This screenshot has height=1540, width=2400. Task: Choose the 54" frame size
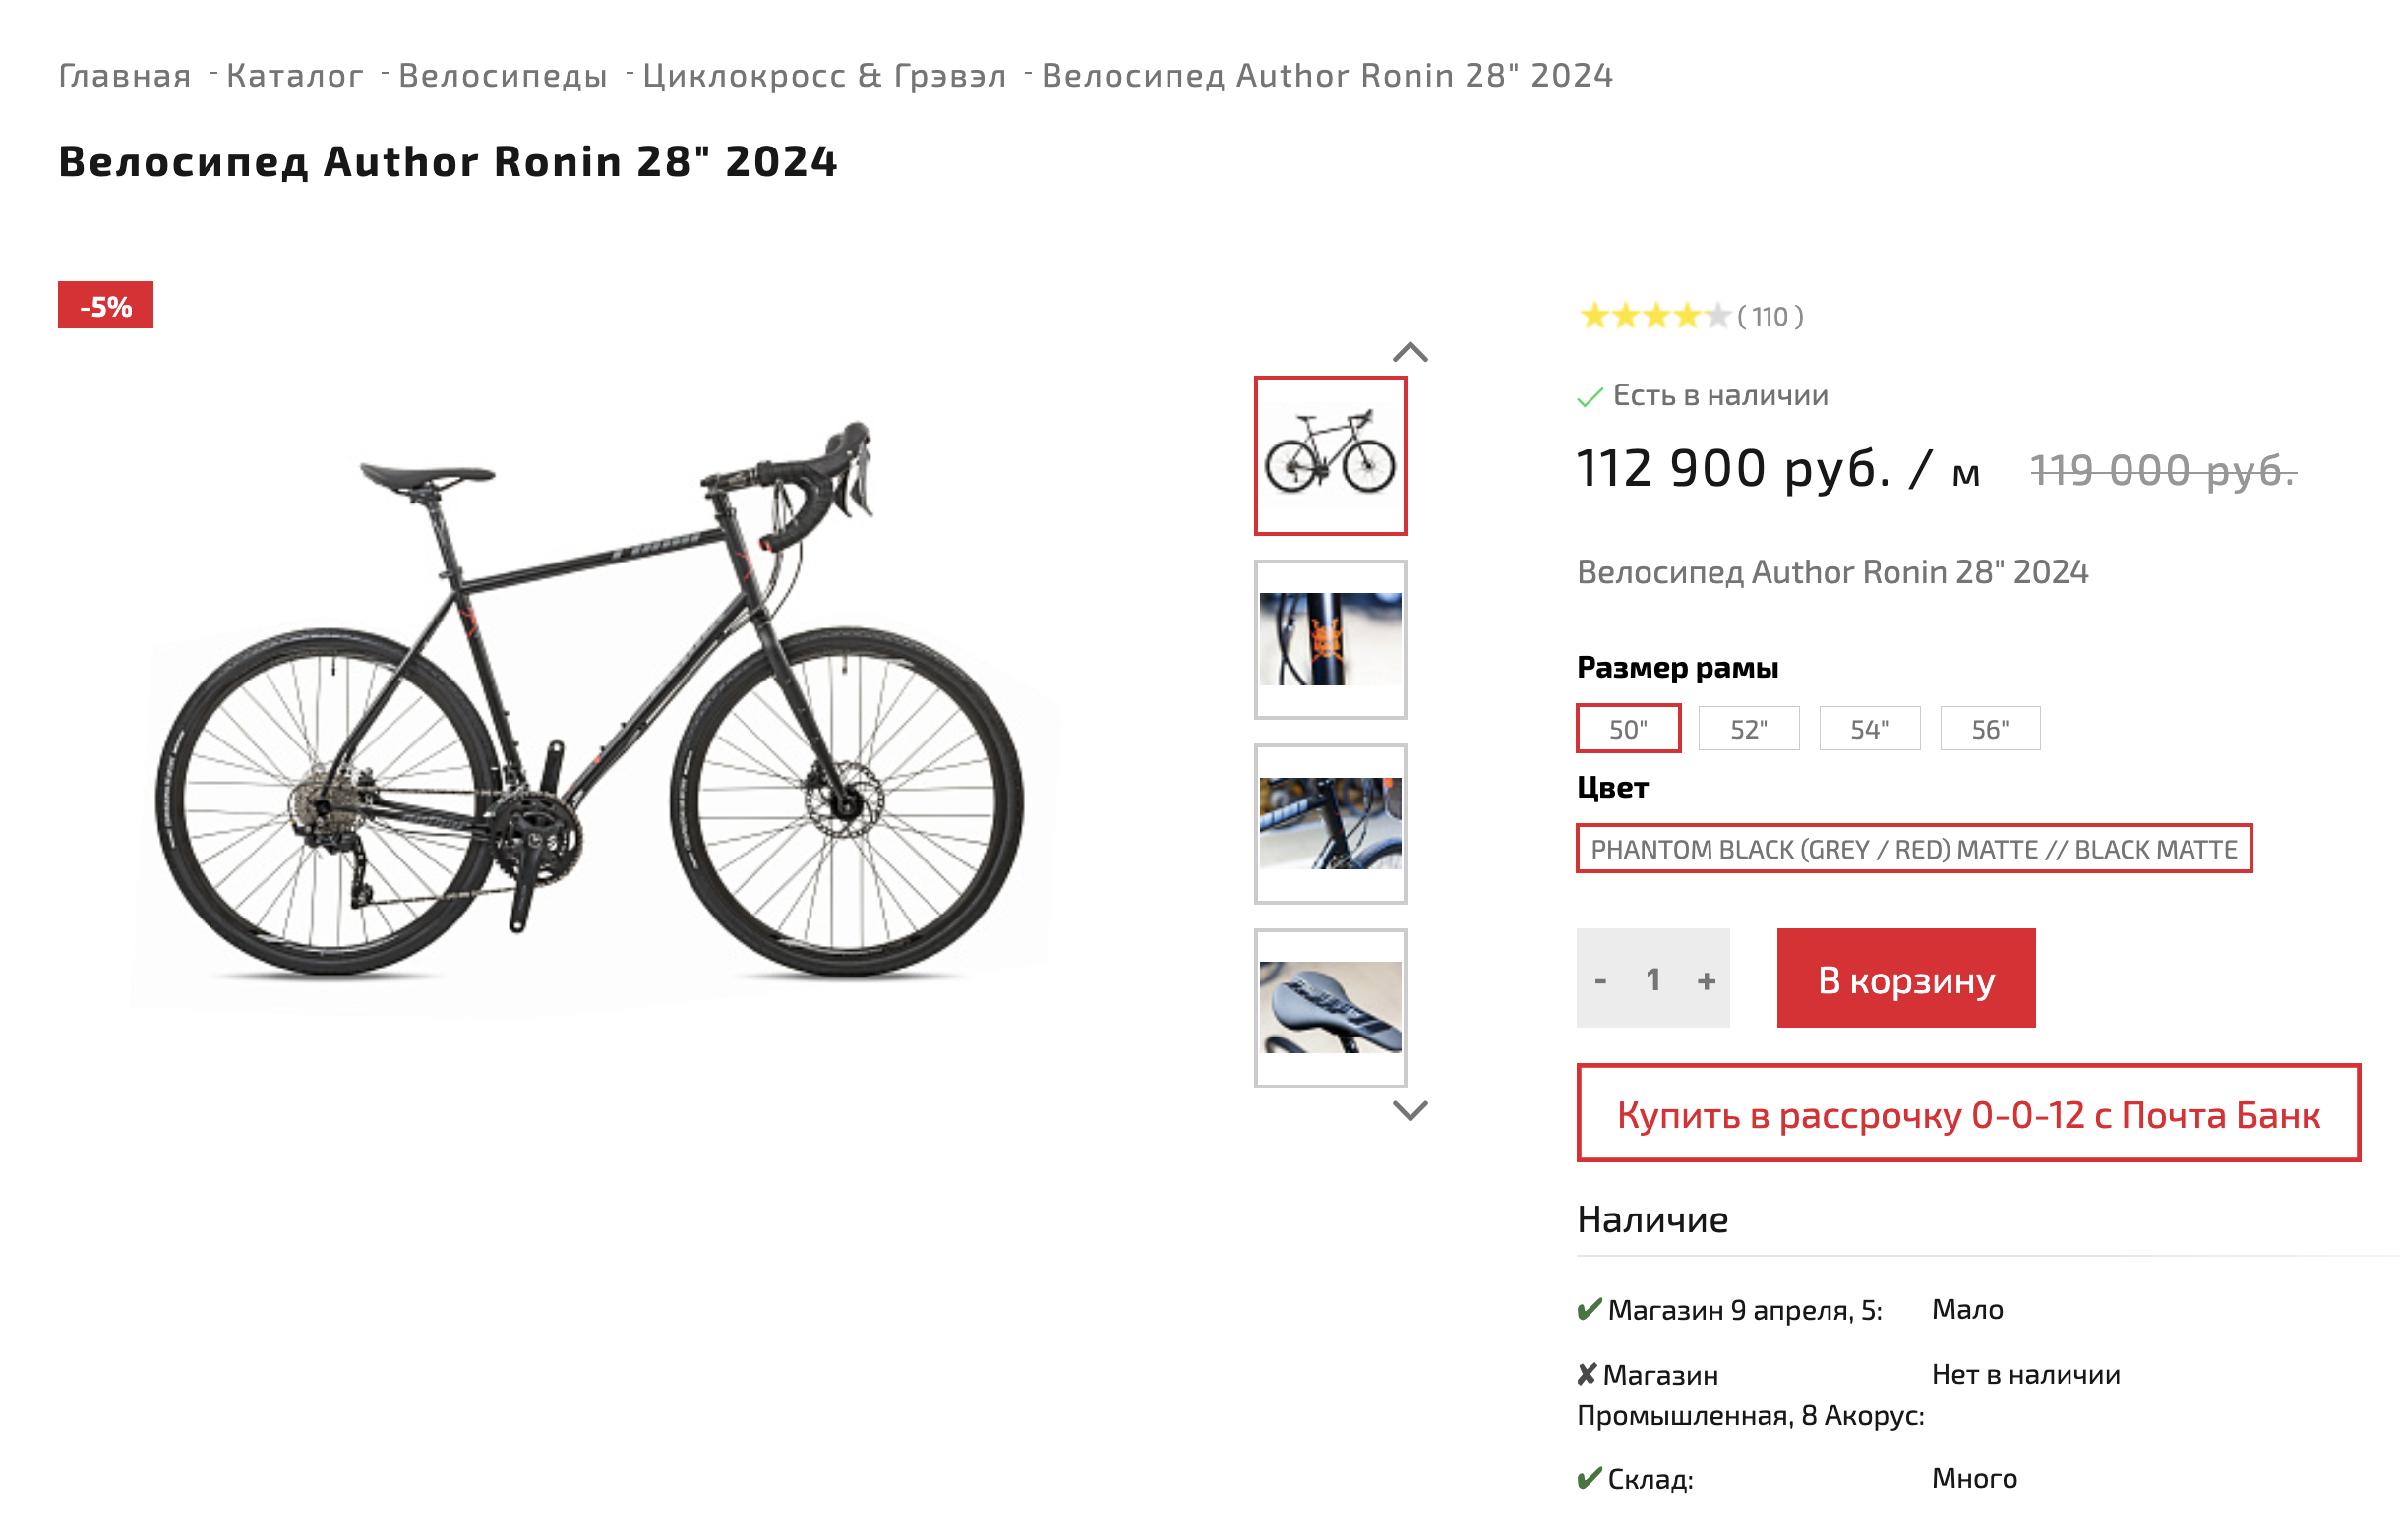(1869, 729)
